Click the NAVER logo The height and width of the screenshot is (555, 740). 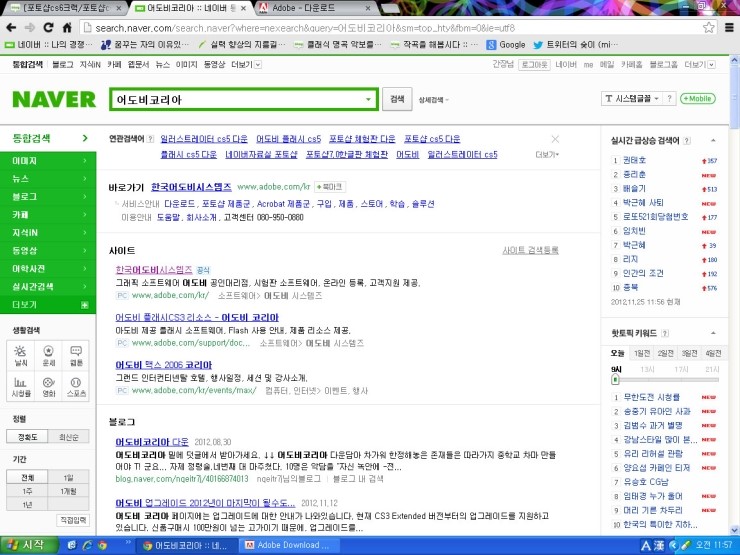pyautogui.click(x=54, y=100)
